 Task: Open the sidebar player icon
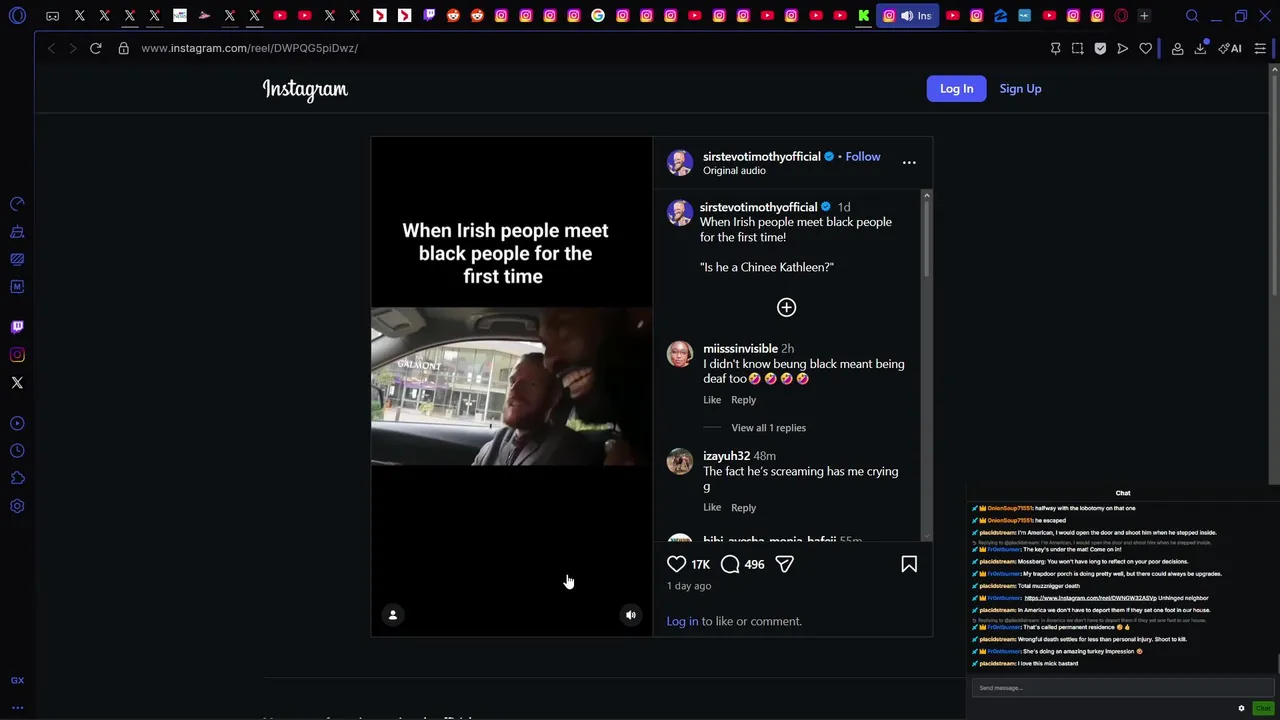[x=17, y=423]
